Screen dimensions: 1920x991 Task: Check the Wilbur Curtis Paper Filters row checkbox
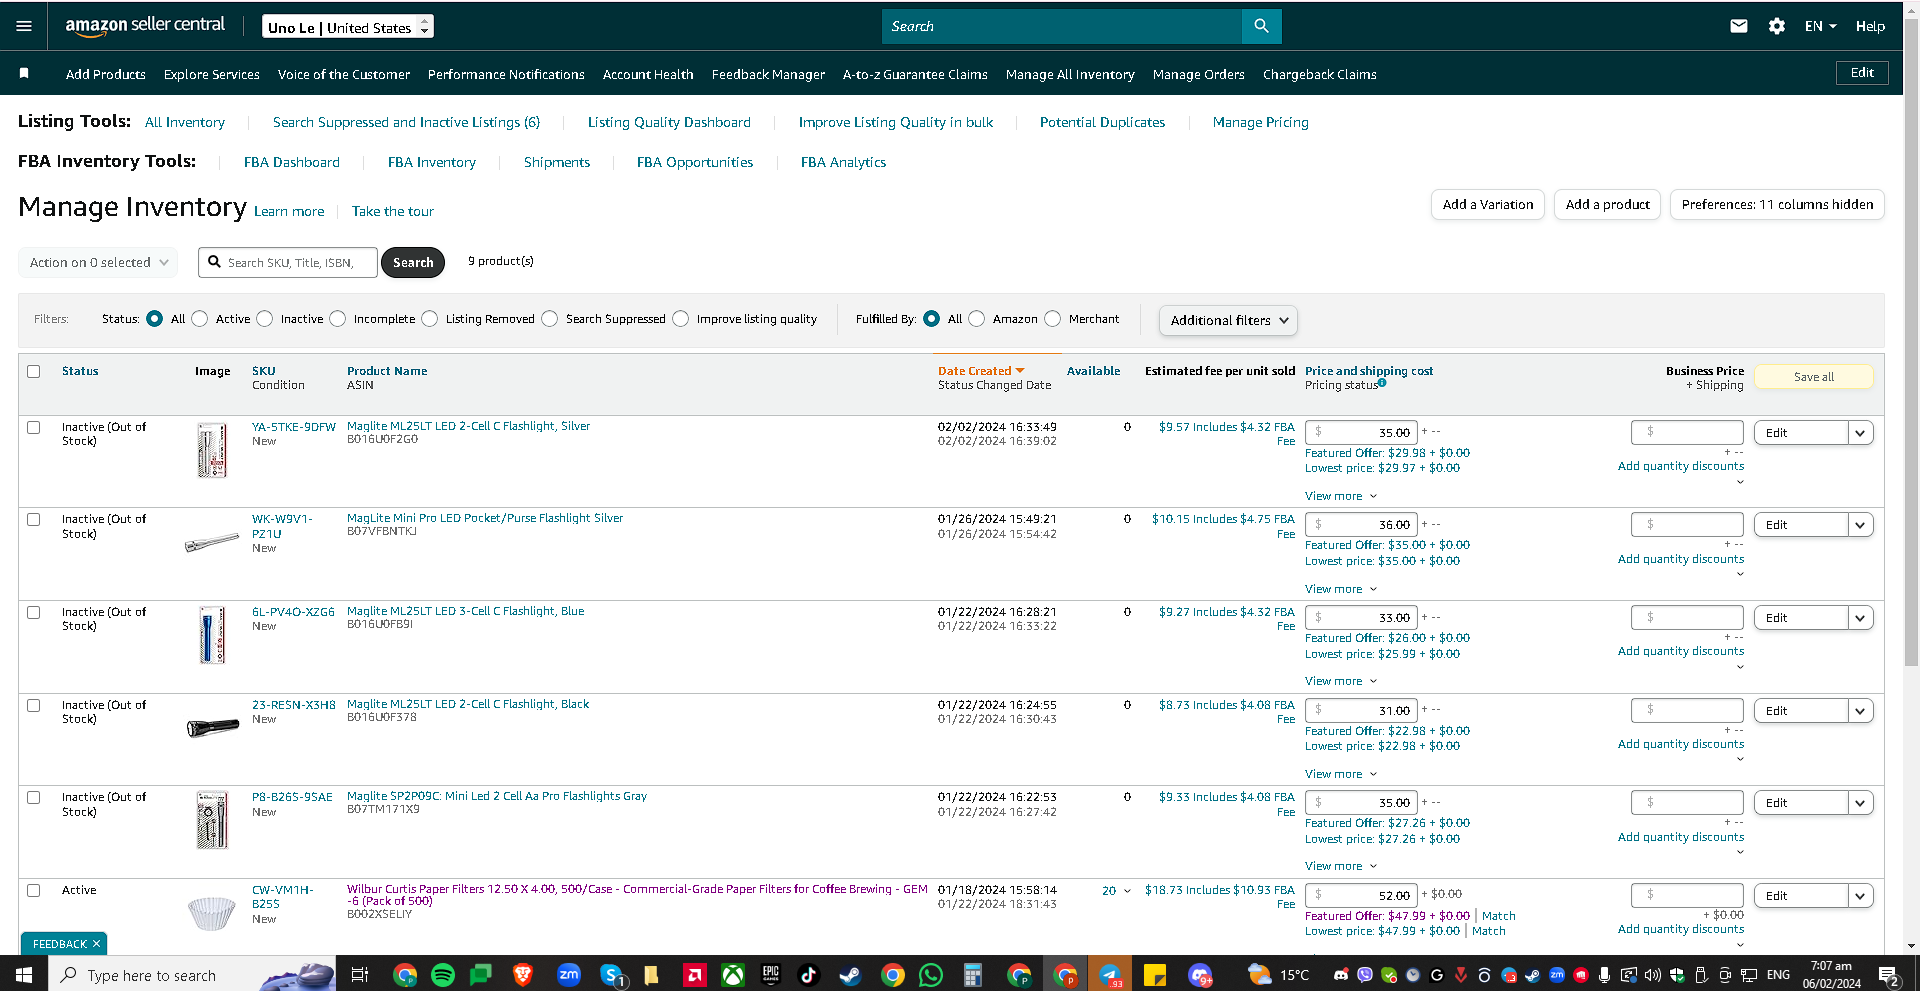(x=34, y=890)
